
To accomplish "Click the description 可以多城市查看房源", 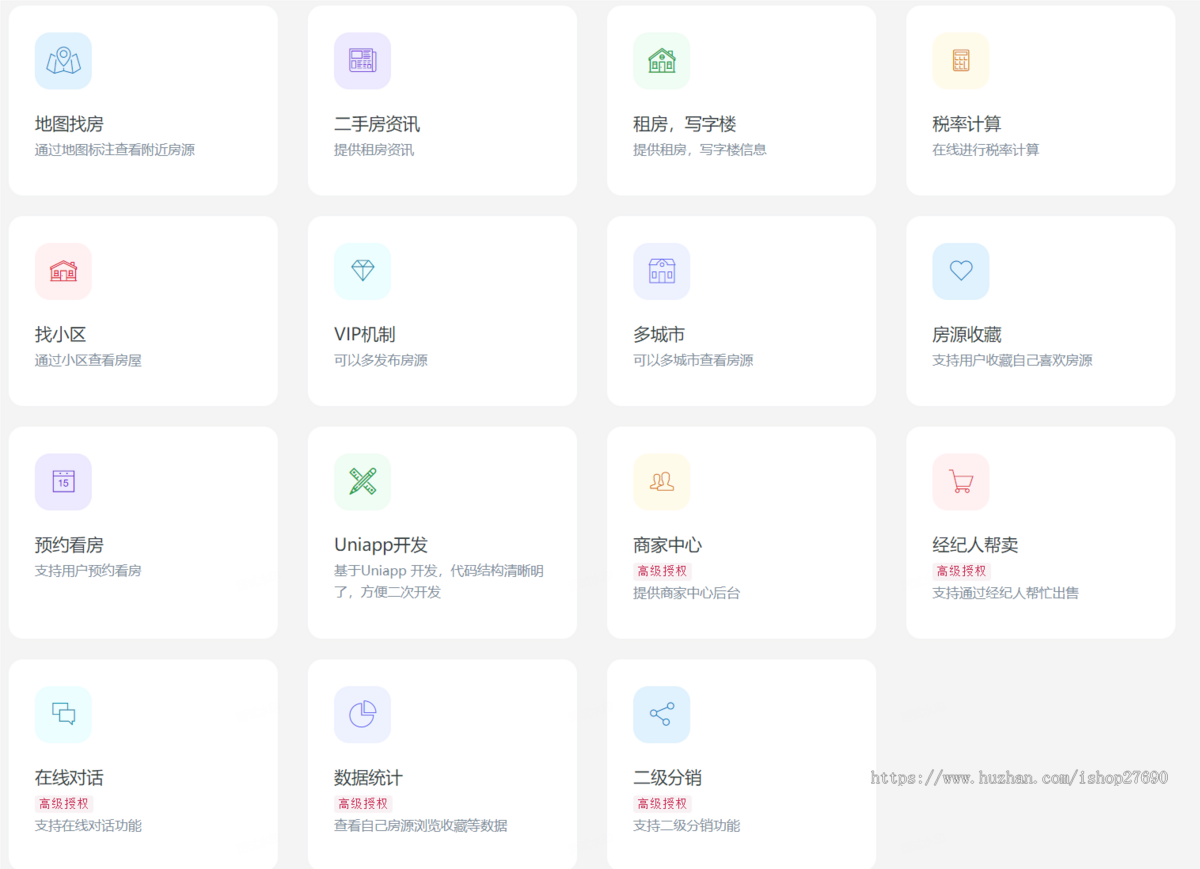I will tap(693, 360).
